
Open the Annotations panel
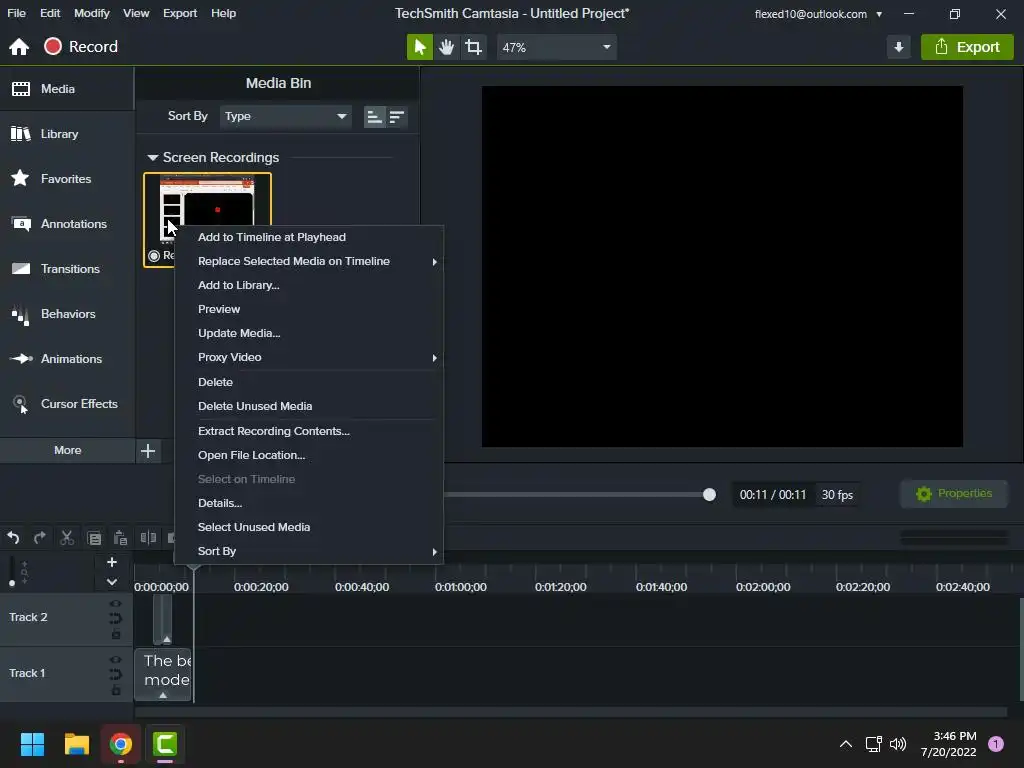tap(67, 223)
